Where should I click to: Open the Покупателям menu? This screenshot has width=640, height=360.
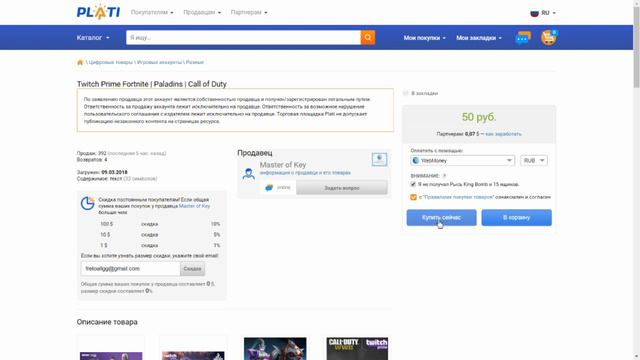152,12
